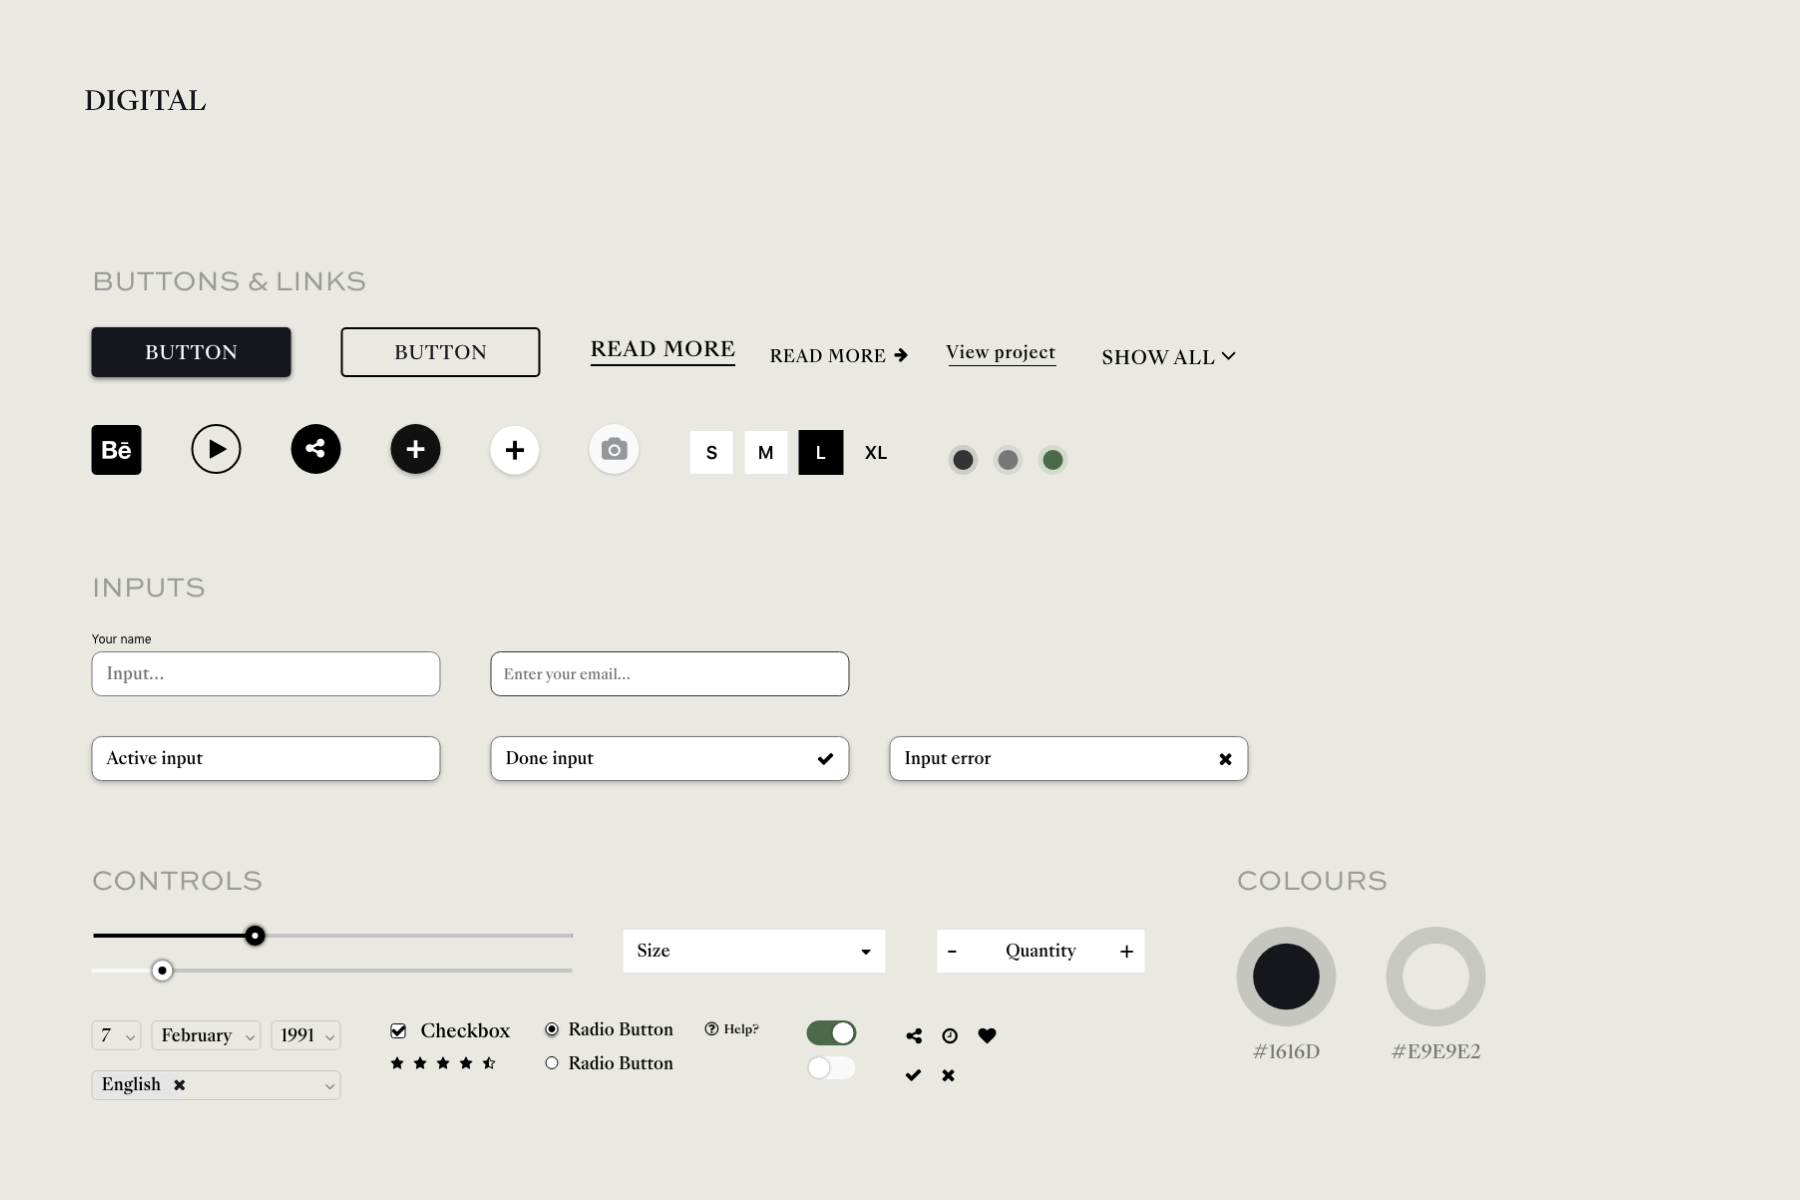Click the filled black BUTTON
The height and width of the screenshot is (1200, 1800).
tap(191, 352)
